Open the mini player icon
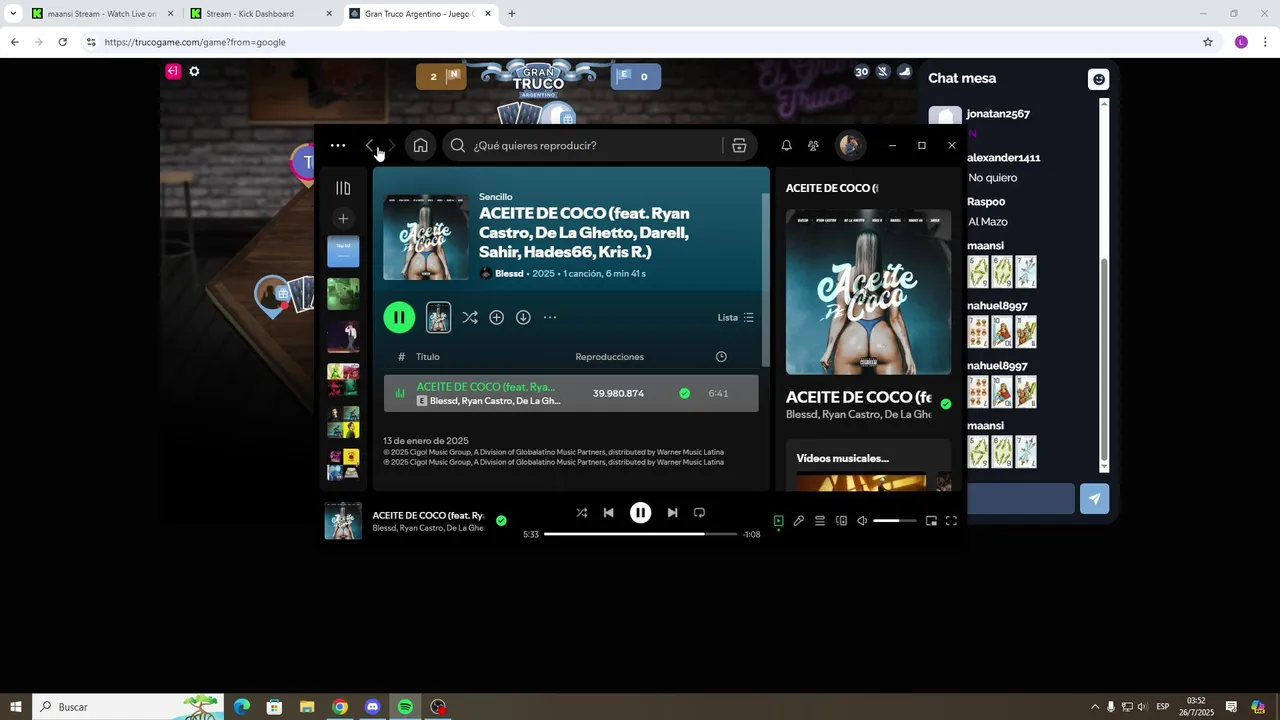The image size is (1280, 720). pyautogui.click(x=931, y=521)
